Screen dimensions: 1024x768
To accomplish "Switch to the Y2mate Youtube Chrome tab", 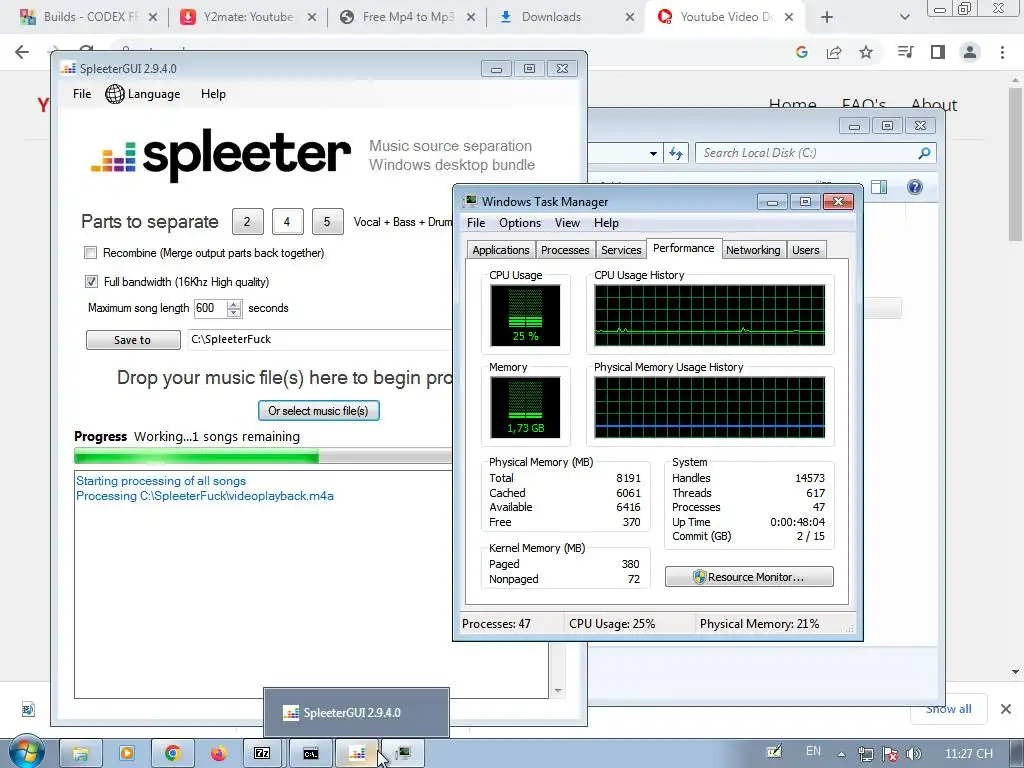I will point(246,17).
